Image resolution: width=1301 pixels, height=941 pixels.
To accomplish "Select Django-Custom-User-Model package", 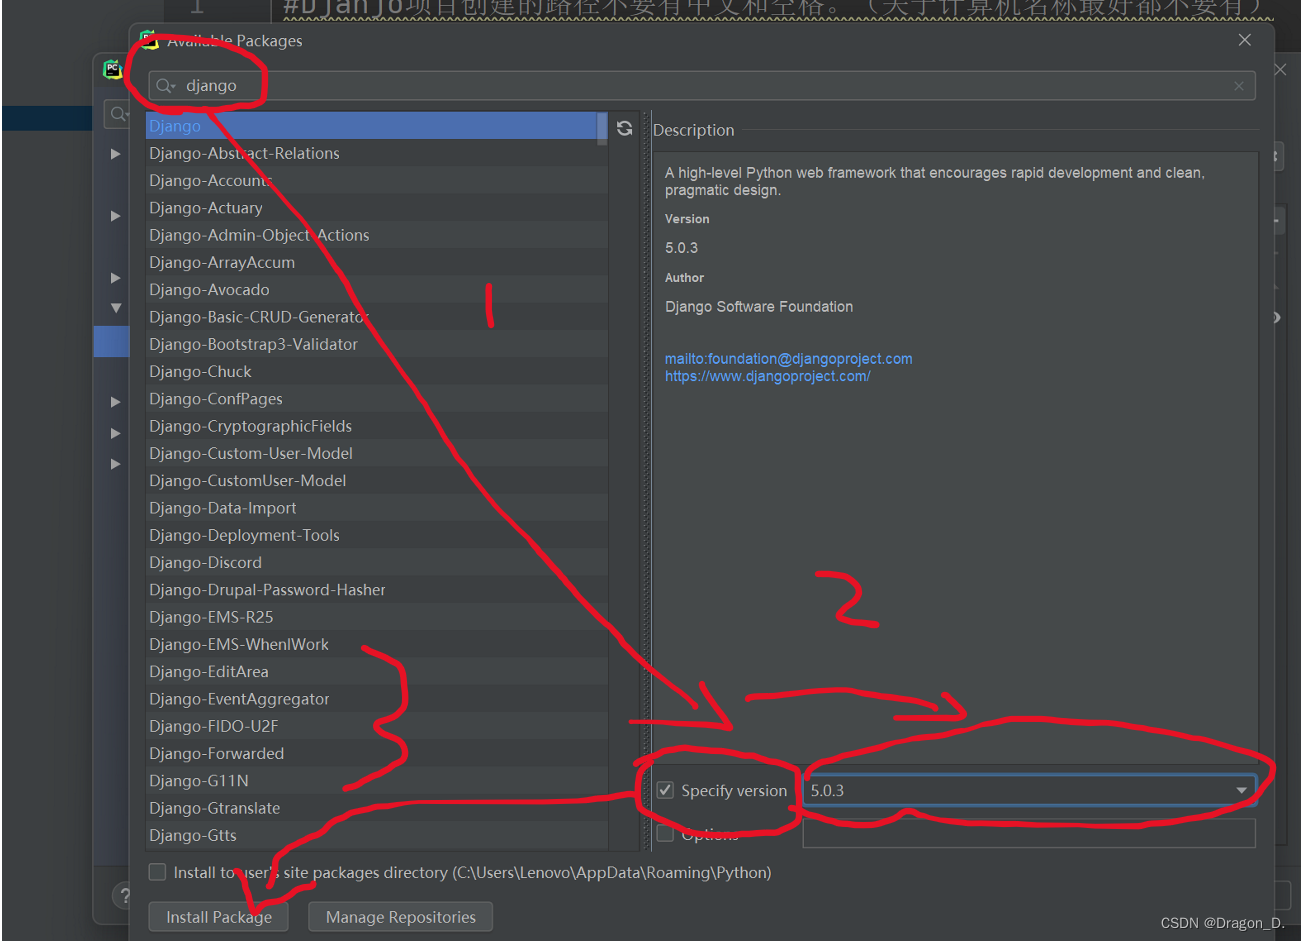I will pos(377,453).
